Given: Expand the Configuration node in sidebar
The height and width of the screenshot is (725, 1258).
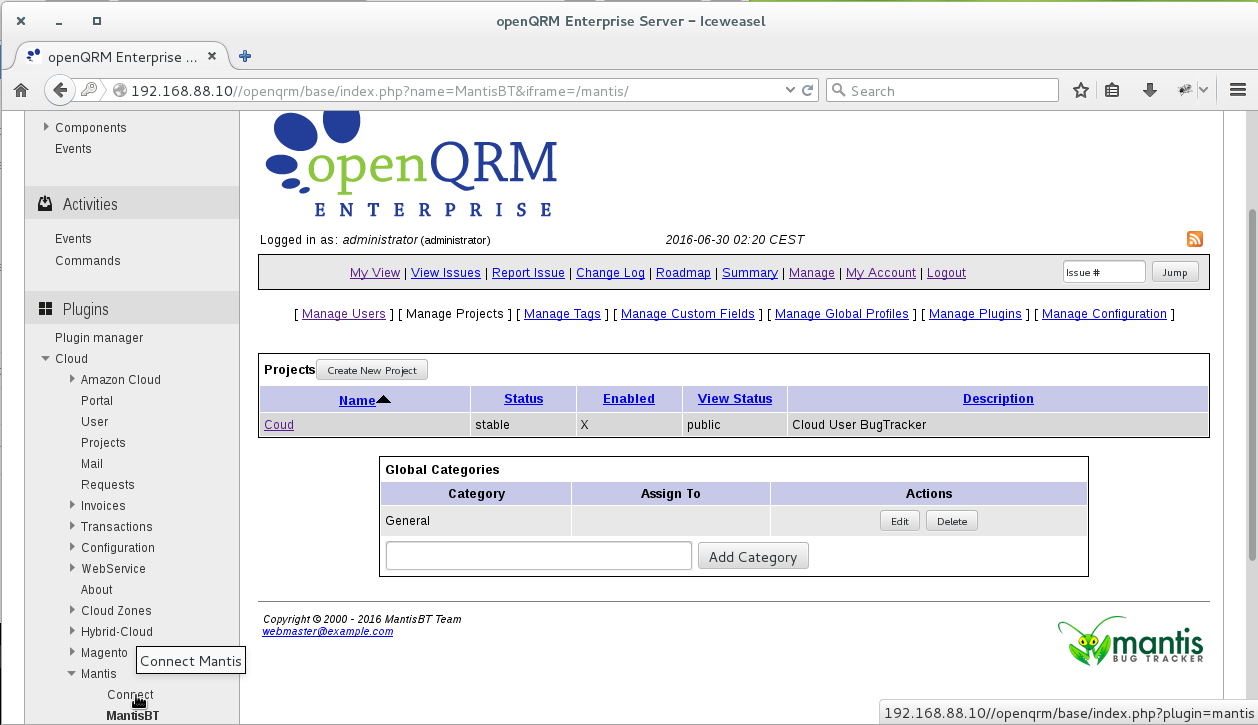Looking at the screenshot, I should 72,547.
